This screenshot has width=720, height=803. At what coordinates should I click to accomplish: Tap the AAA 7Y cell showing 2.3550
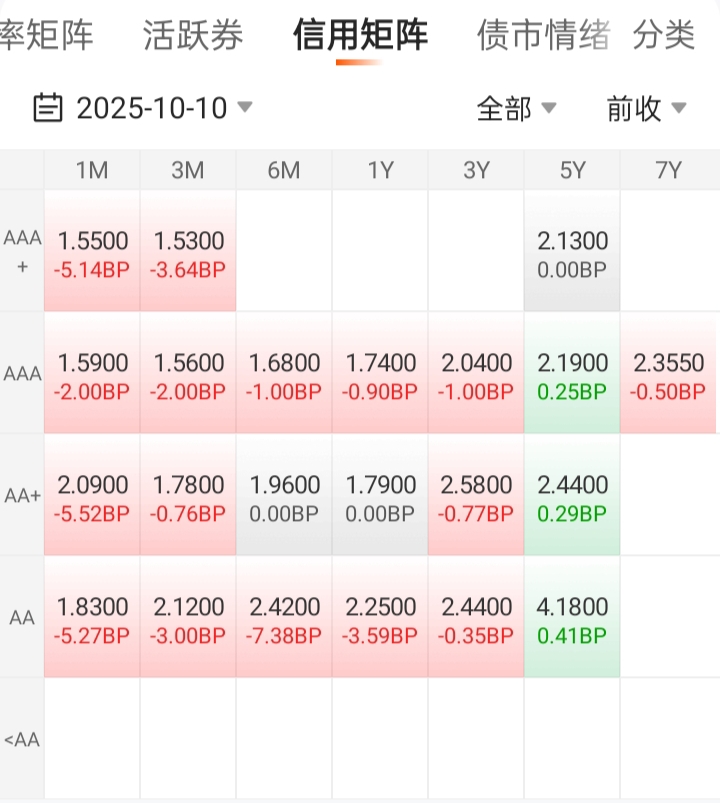pos(668,374)
